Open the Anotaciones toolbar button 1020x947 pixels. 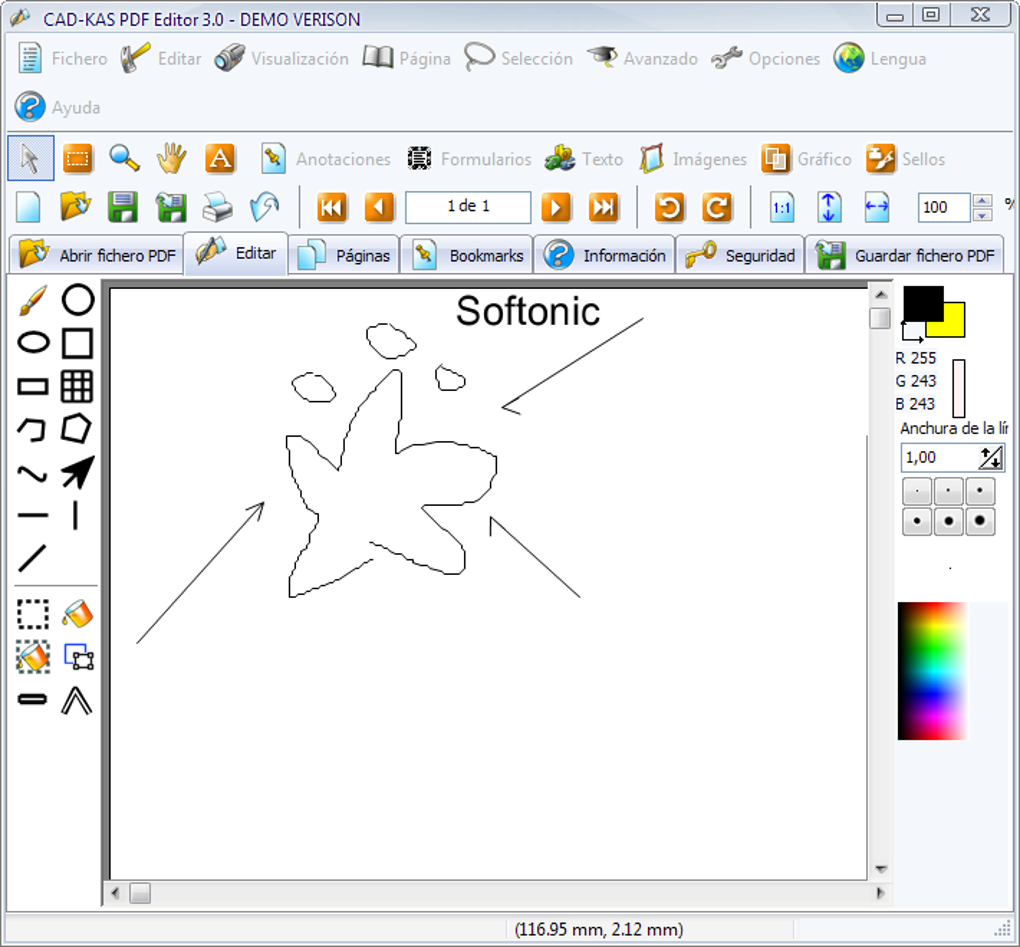click(x=325, y=159)
